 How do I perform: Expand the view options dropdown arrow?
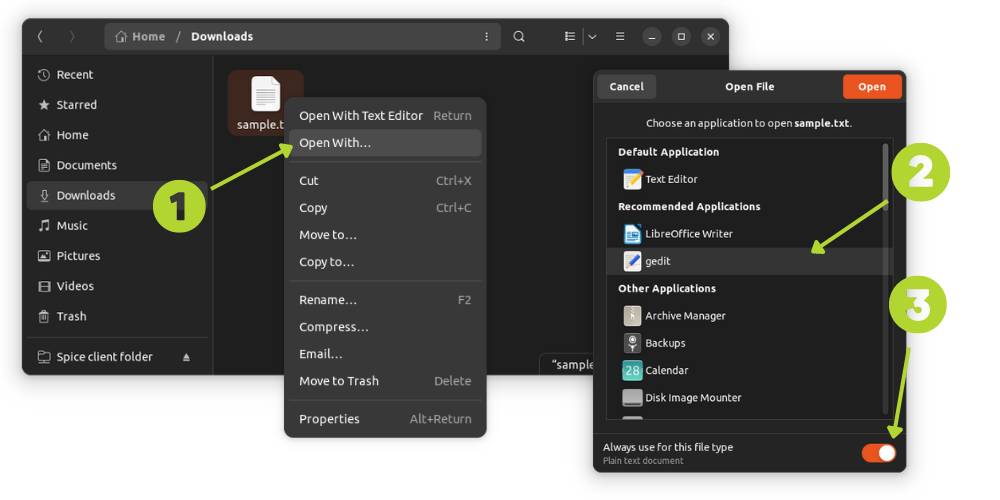(592, 36)
